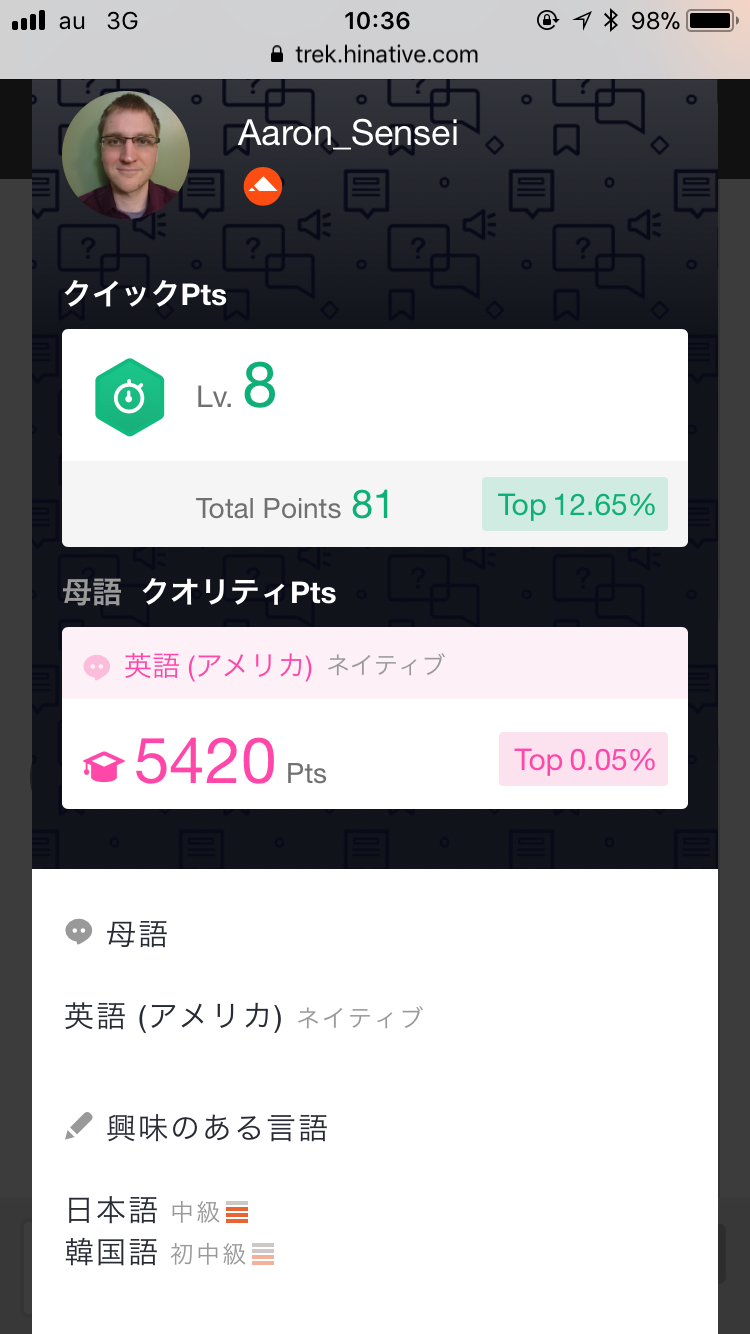Click the Korean level bars icon
The height and width of the screenshot is (1334, 750).
click(263, 1253)
